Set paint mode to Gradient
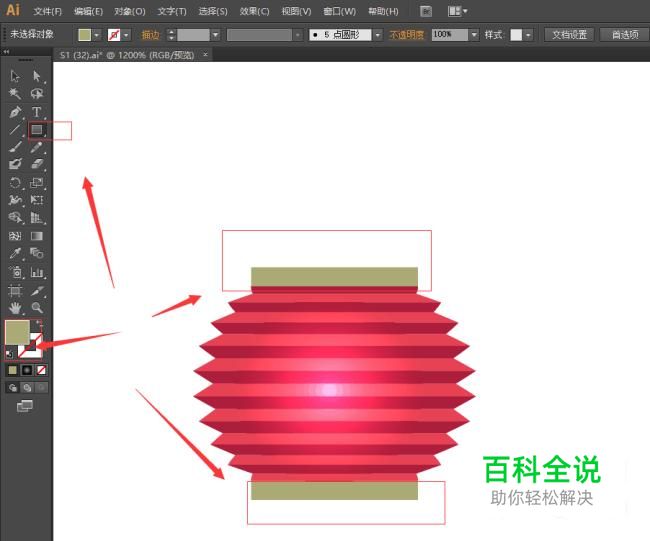Screen dimensions: 650x541 point(27,370)
